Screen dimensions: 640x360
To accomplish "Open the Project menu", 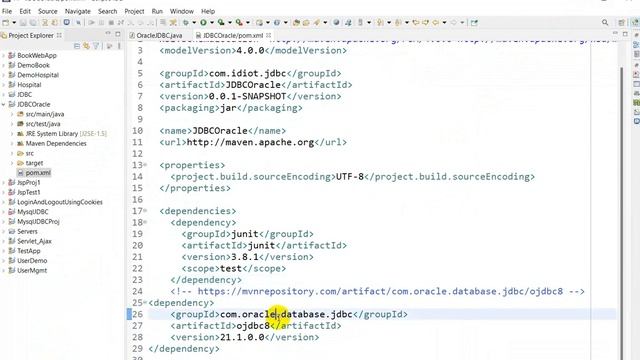I will [x=134, y=11].
